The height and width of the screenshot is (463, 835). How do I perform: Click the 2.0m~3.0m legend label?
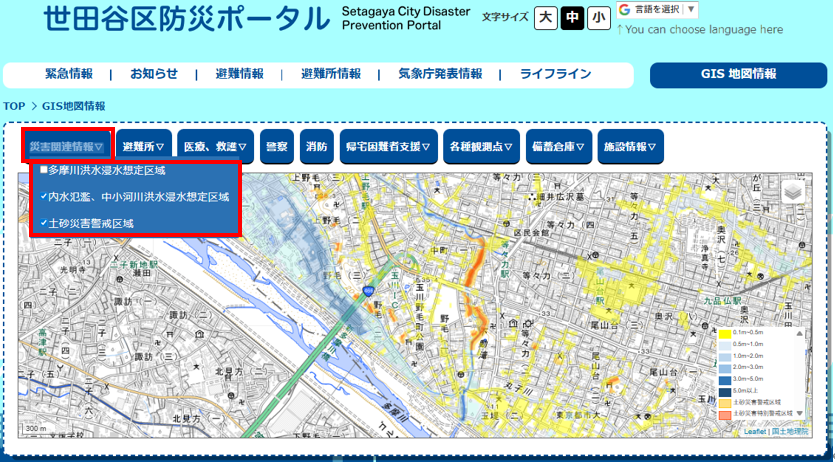748,367
